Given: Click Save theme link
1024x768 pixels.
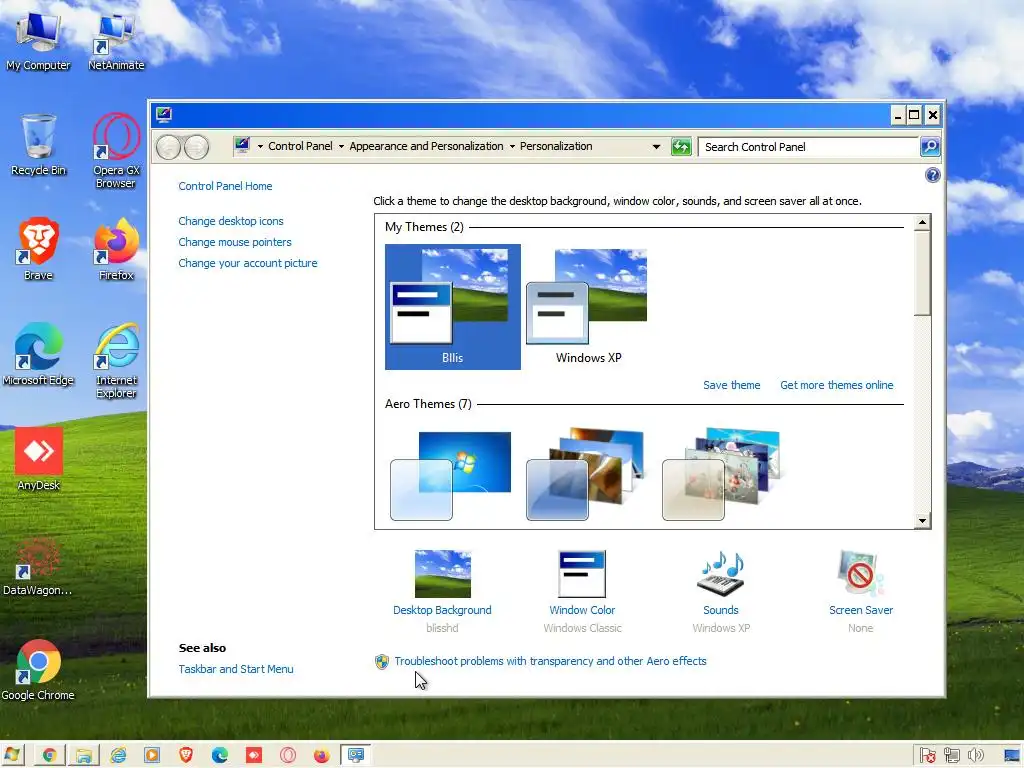Looking at the screenshot, I should 731,385.
